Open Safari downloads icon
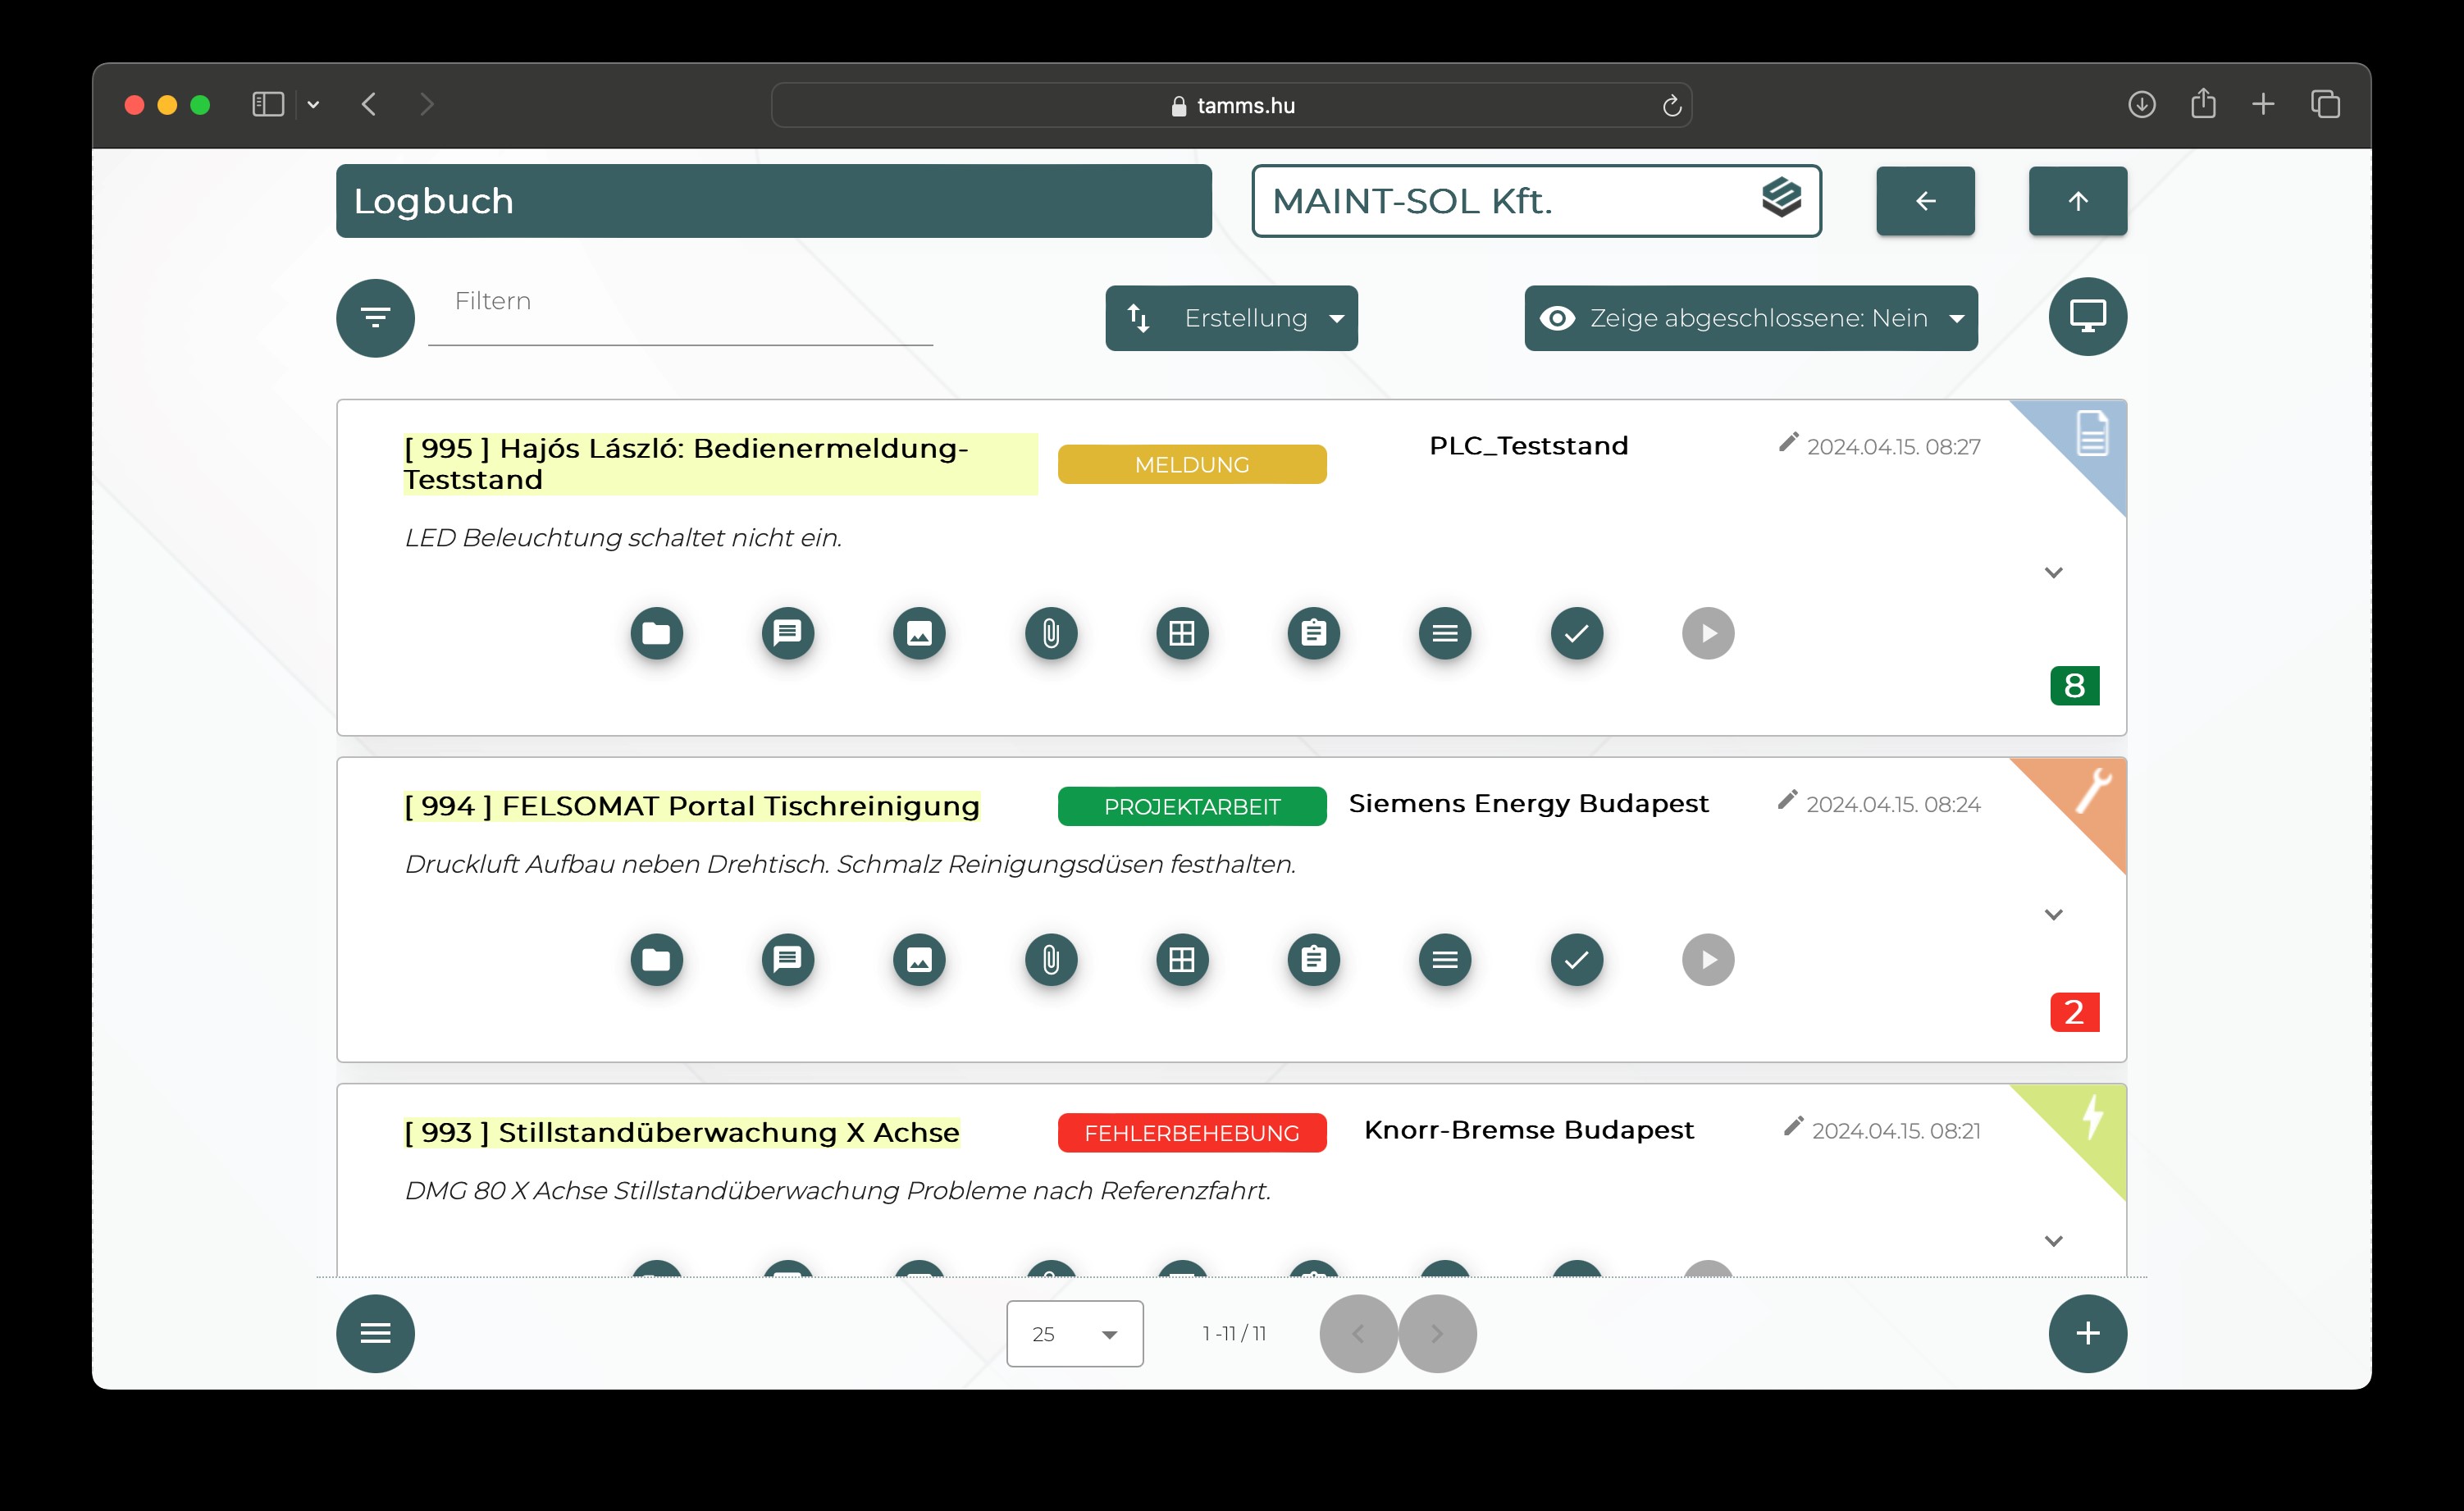The width and height of the screenshot is (2464, 1511). (x=2141, y=104)
